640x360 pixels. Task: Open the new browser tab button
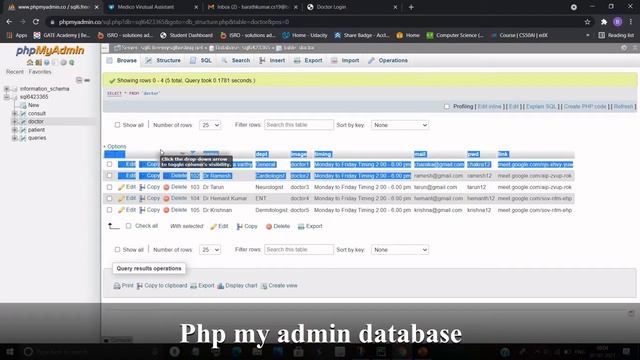pos(411,7)
